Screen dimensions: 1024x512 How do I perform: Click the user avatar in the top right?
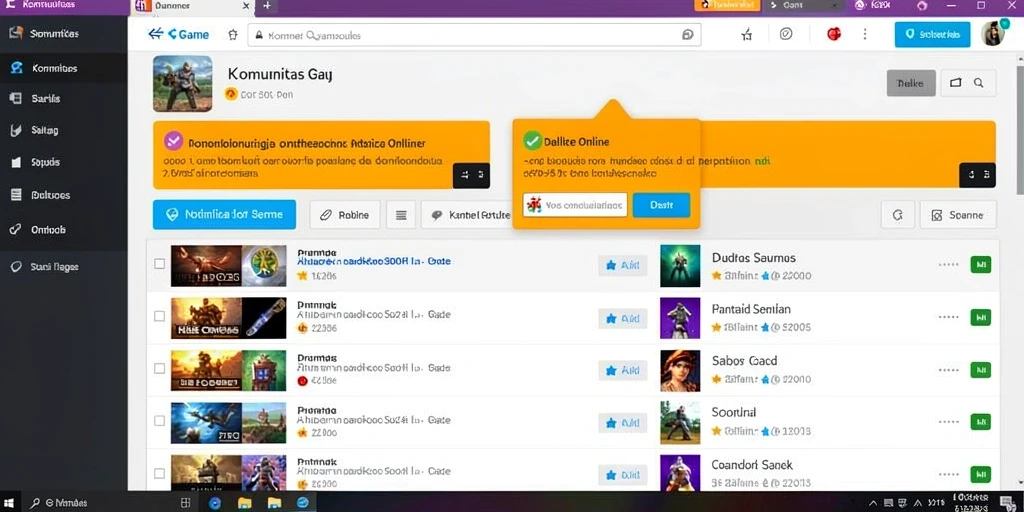(993, 34)
